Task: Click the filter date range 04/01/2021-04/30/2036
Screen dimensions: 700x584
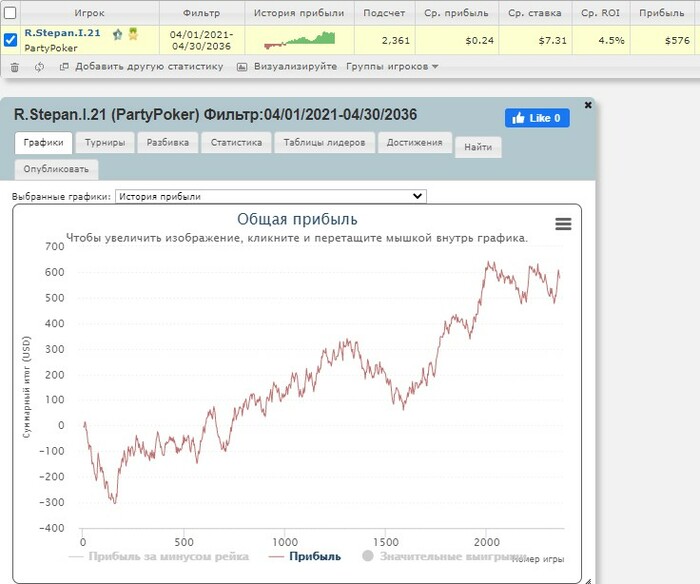Action: 201,40
